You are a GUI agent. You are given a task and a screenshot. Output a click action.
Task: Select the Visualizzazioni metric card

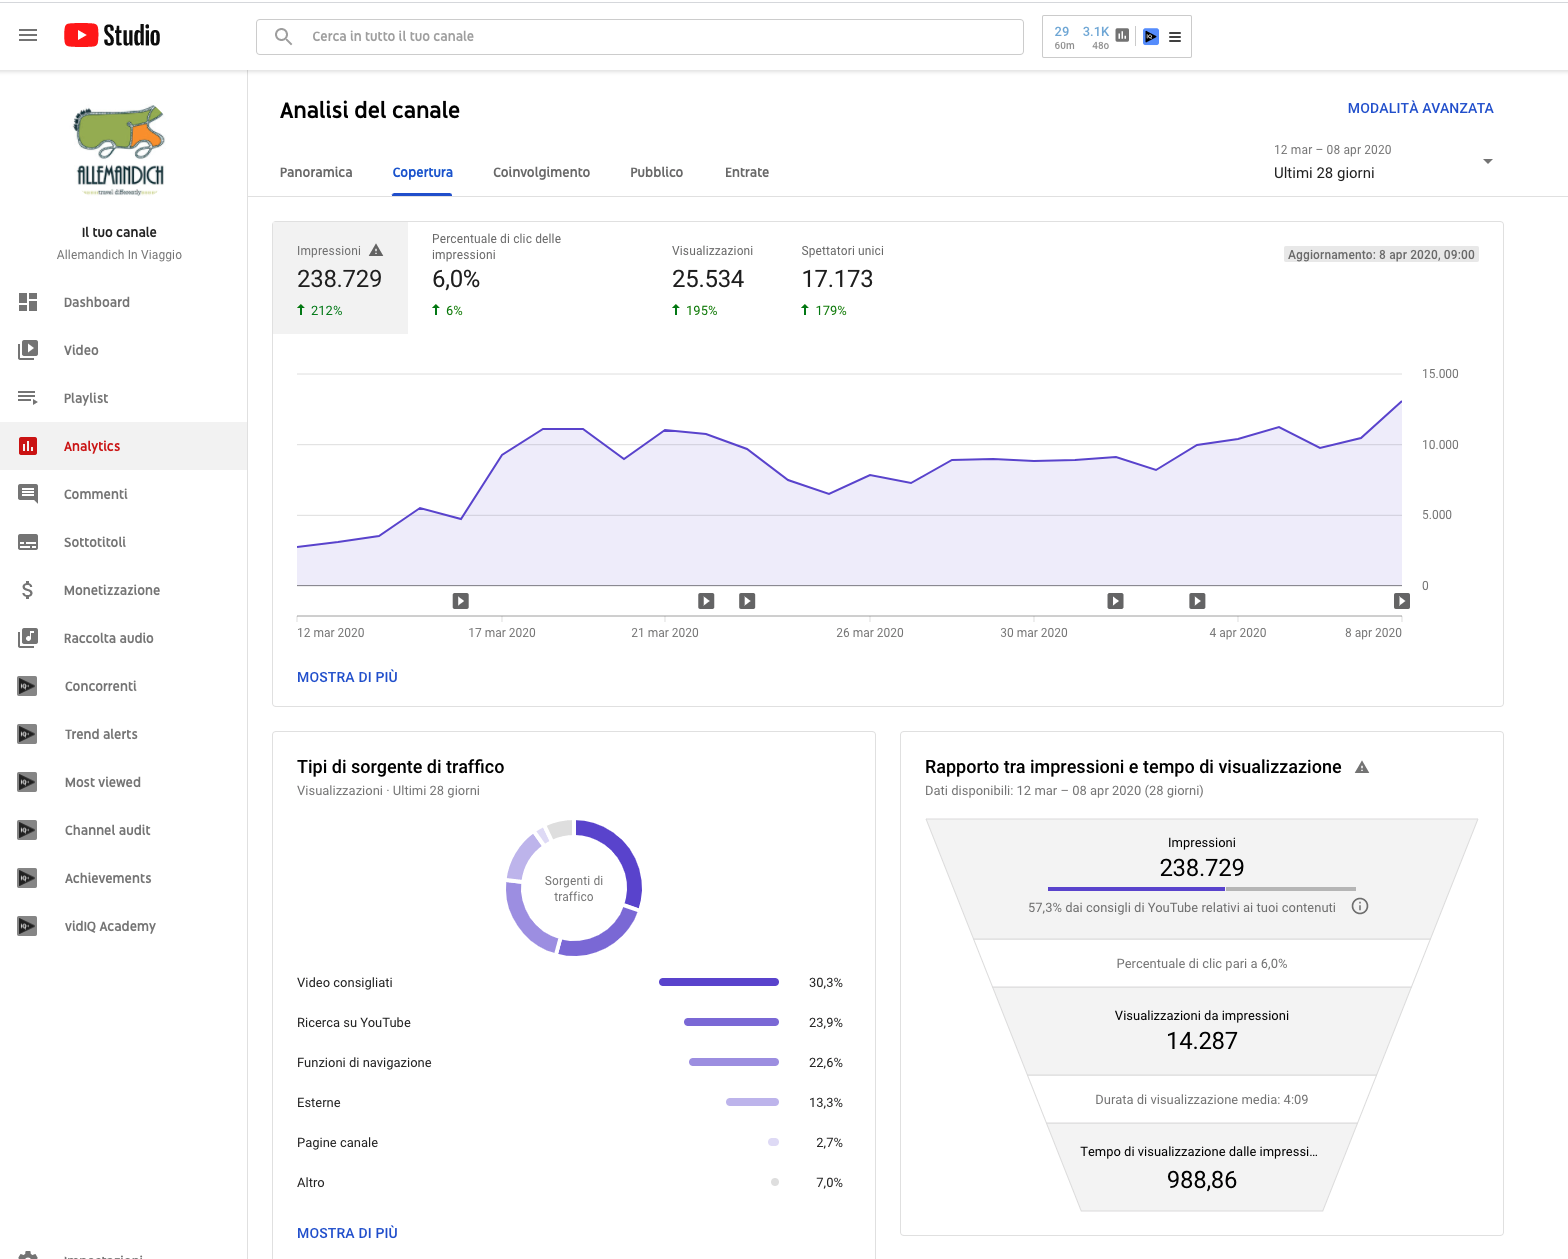pos(712,278)
